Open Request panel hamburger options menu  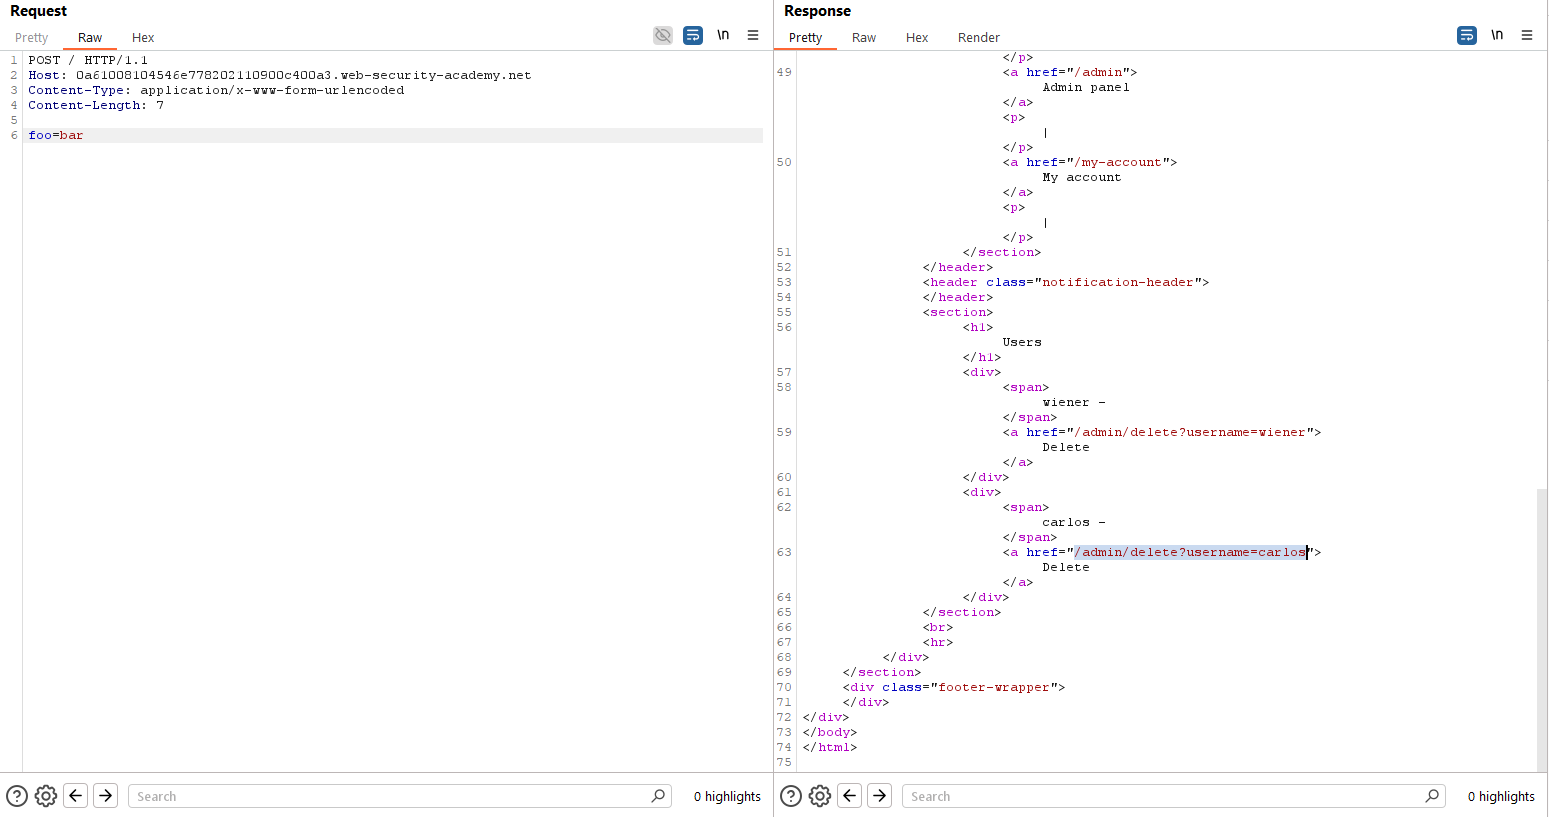pos(753,36)
